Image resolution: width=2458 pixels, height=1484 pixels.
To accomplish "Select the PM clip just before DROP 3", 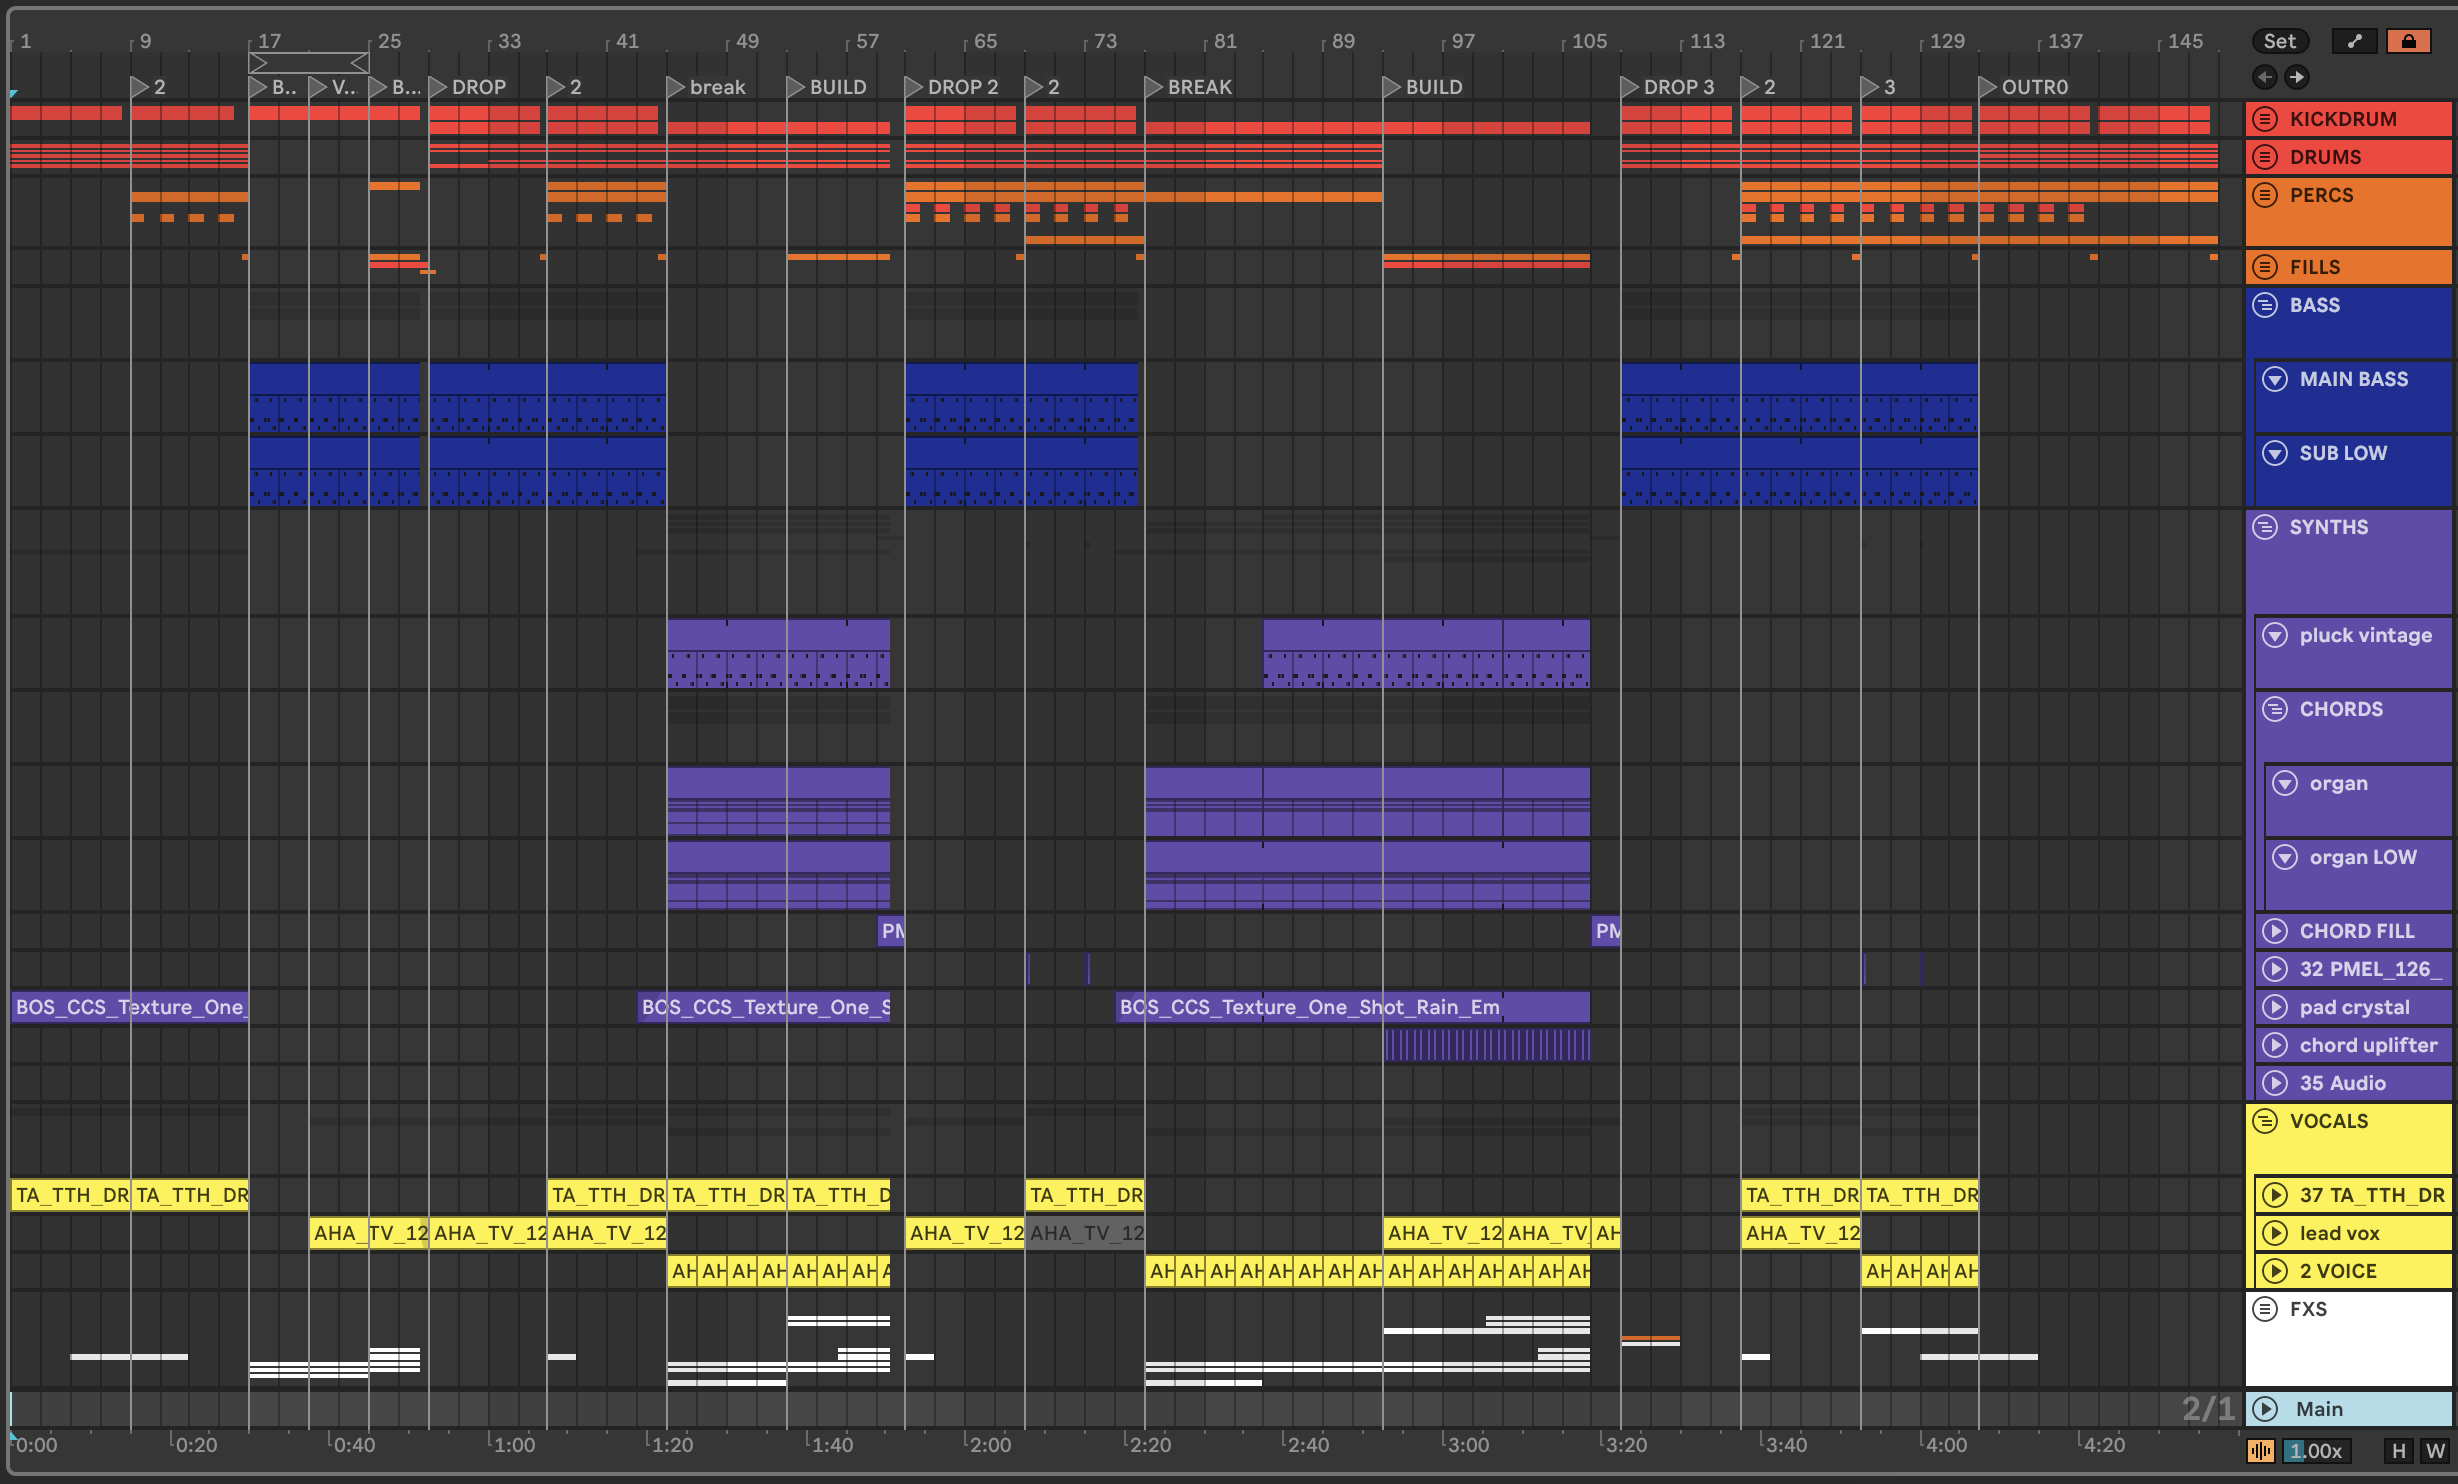I will tap(1606, 931).
